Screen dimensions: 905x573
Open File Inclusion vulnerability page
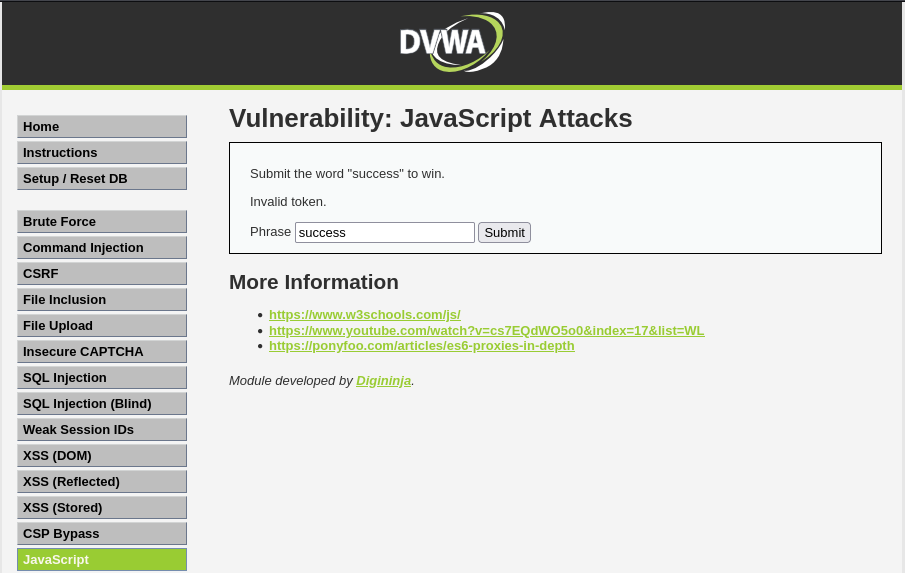(101, 300)
